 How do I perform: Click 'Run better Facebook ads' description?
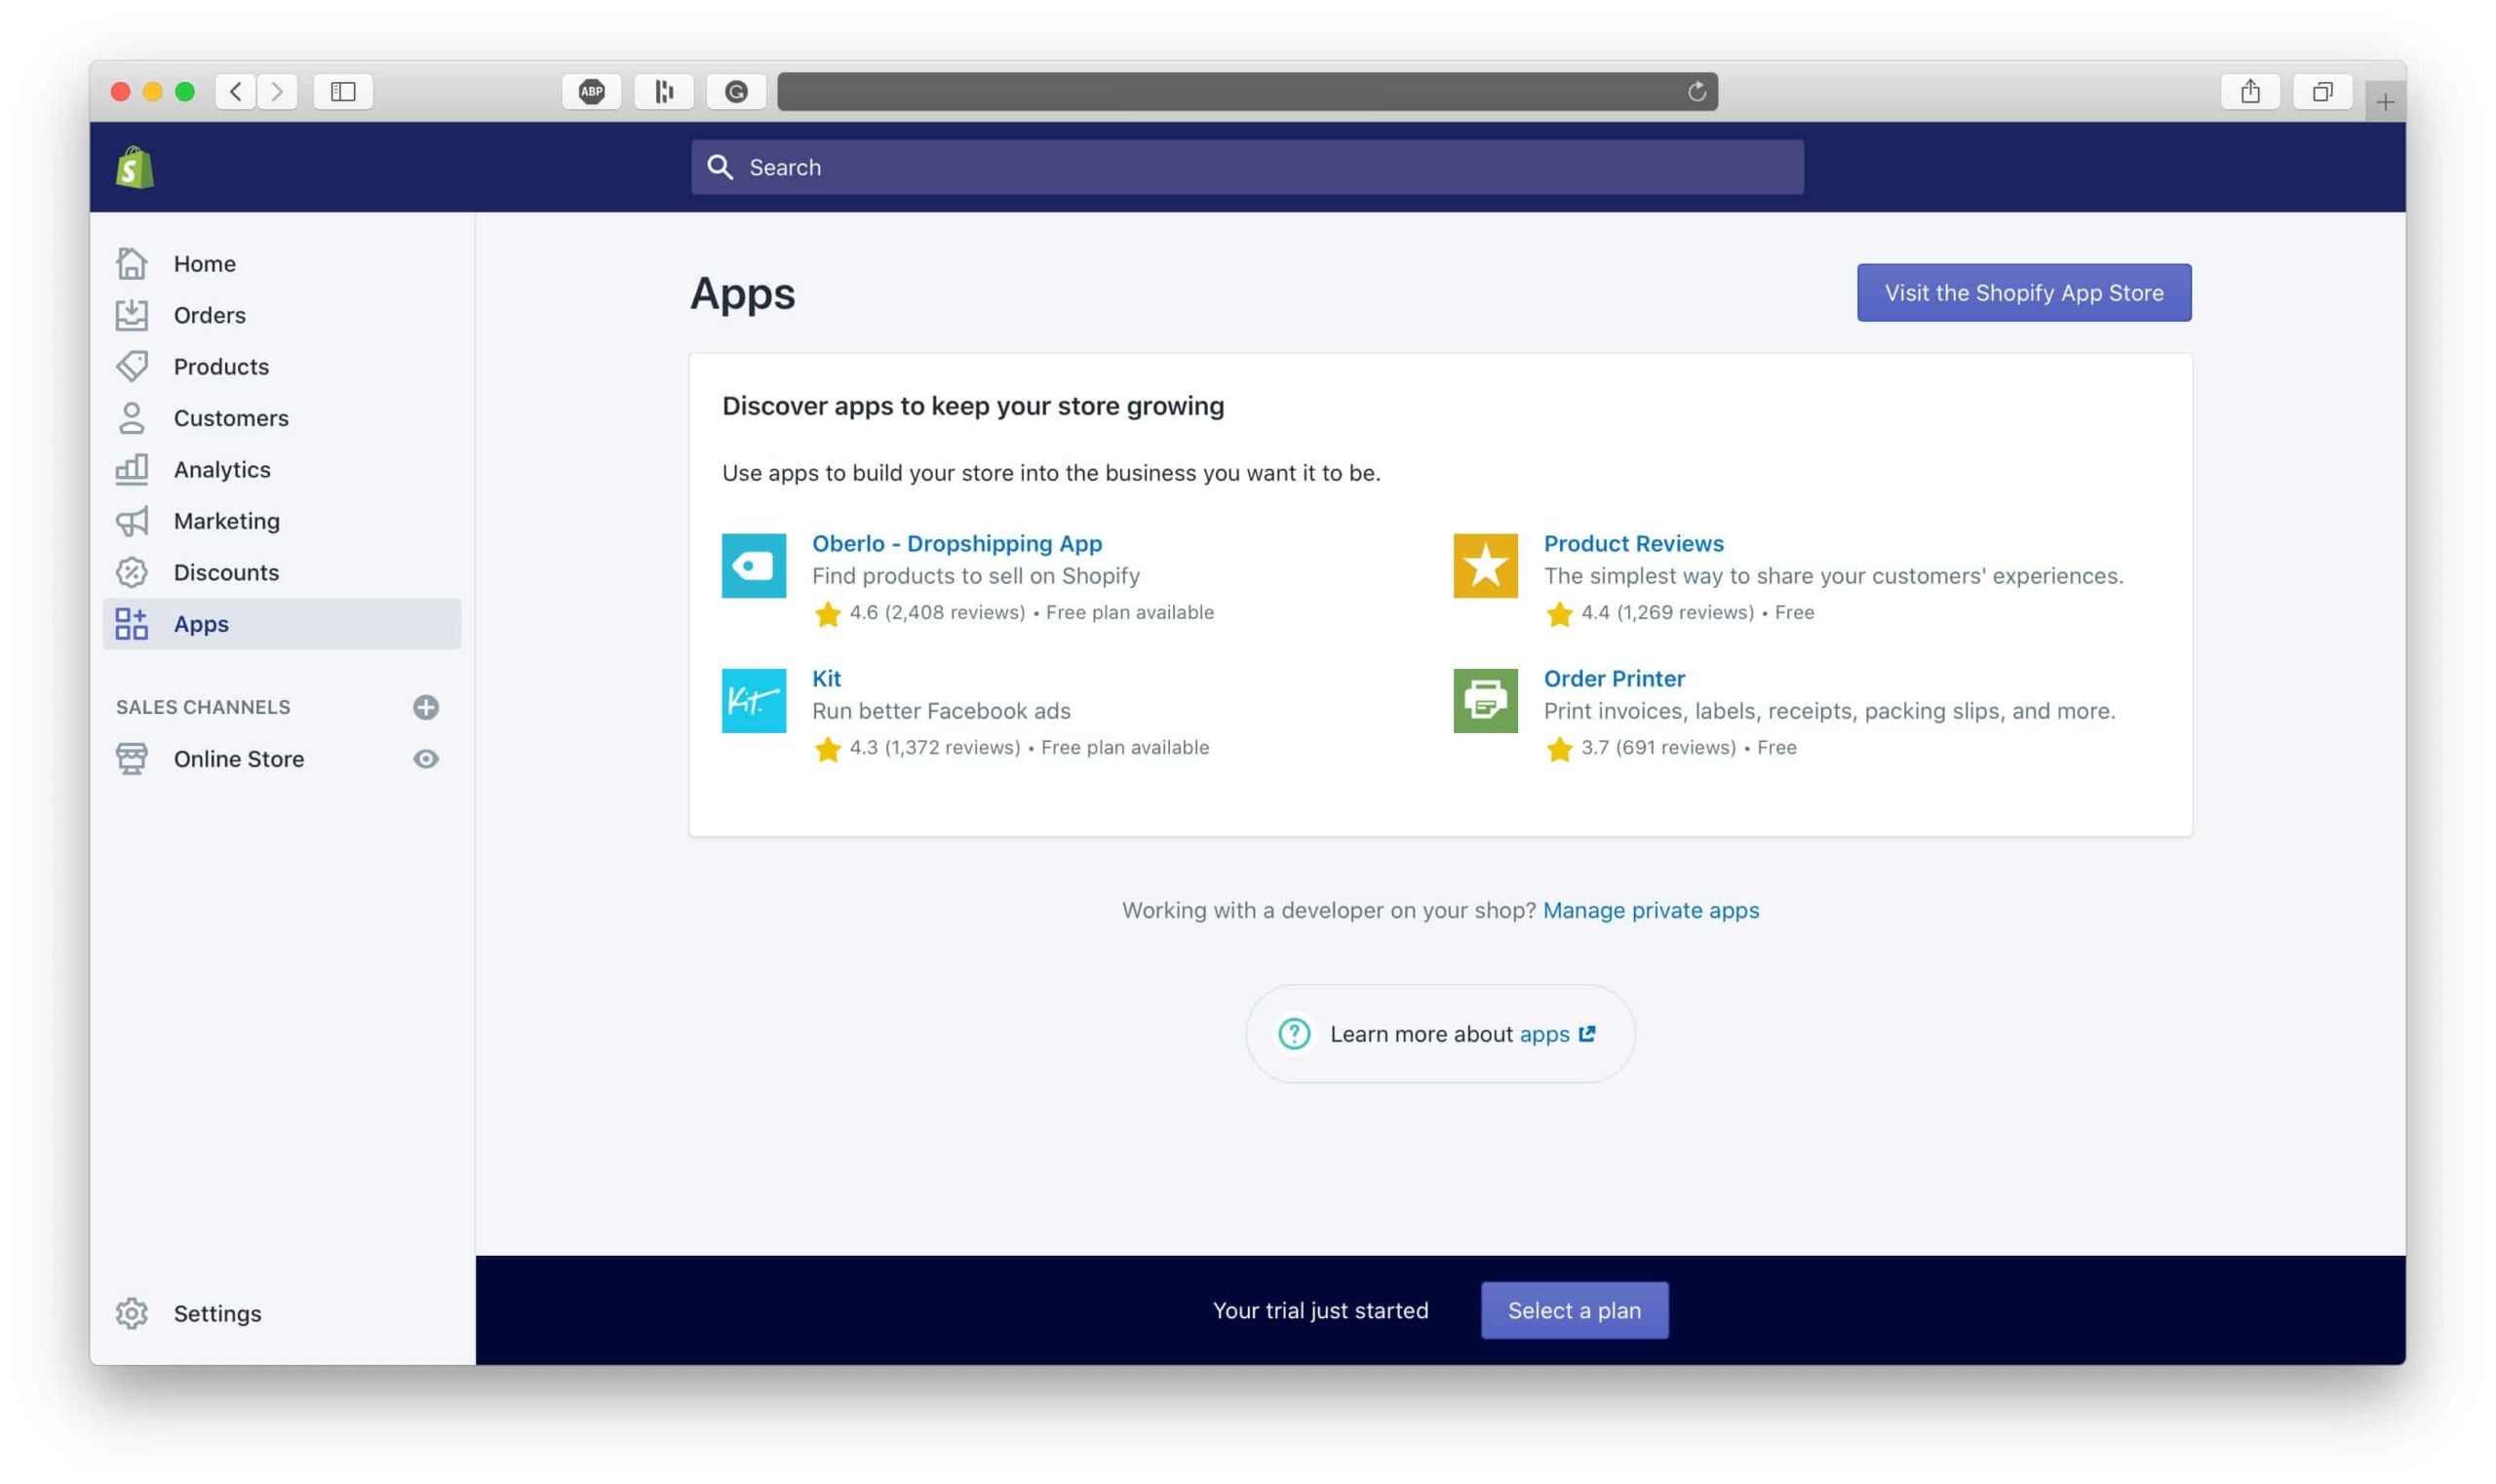940,711
